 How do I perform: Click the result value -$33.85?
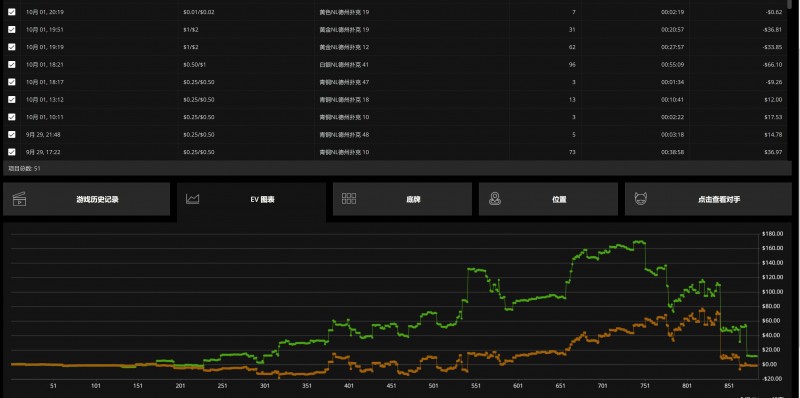(x=772, y=47)
